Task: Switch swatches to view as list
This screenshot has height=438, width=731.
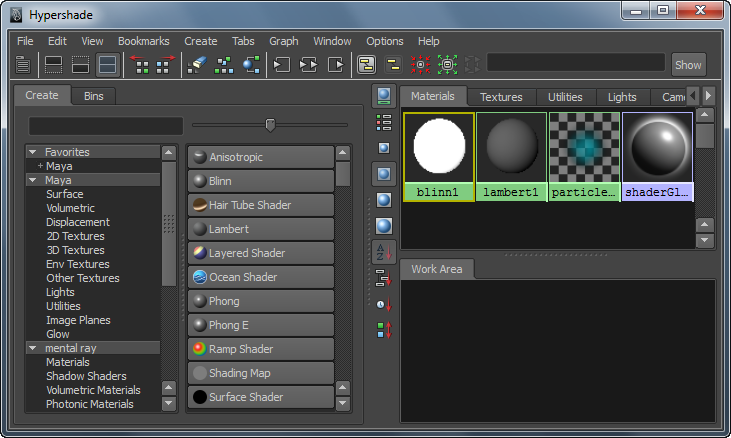Action: [x=383, y=122]
